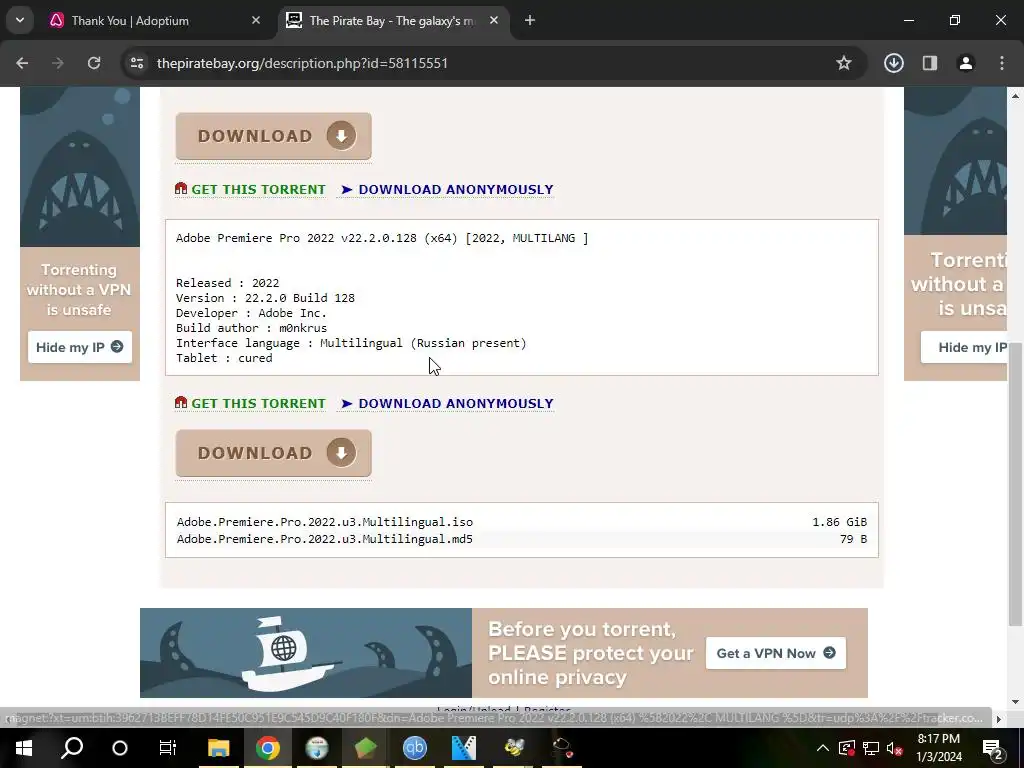Click Get a VPN Now button

point(776,653)
